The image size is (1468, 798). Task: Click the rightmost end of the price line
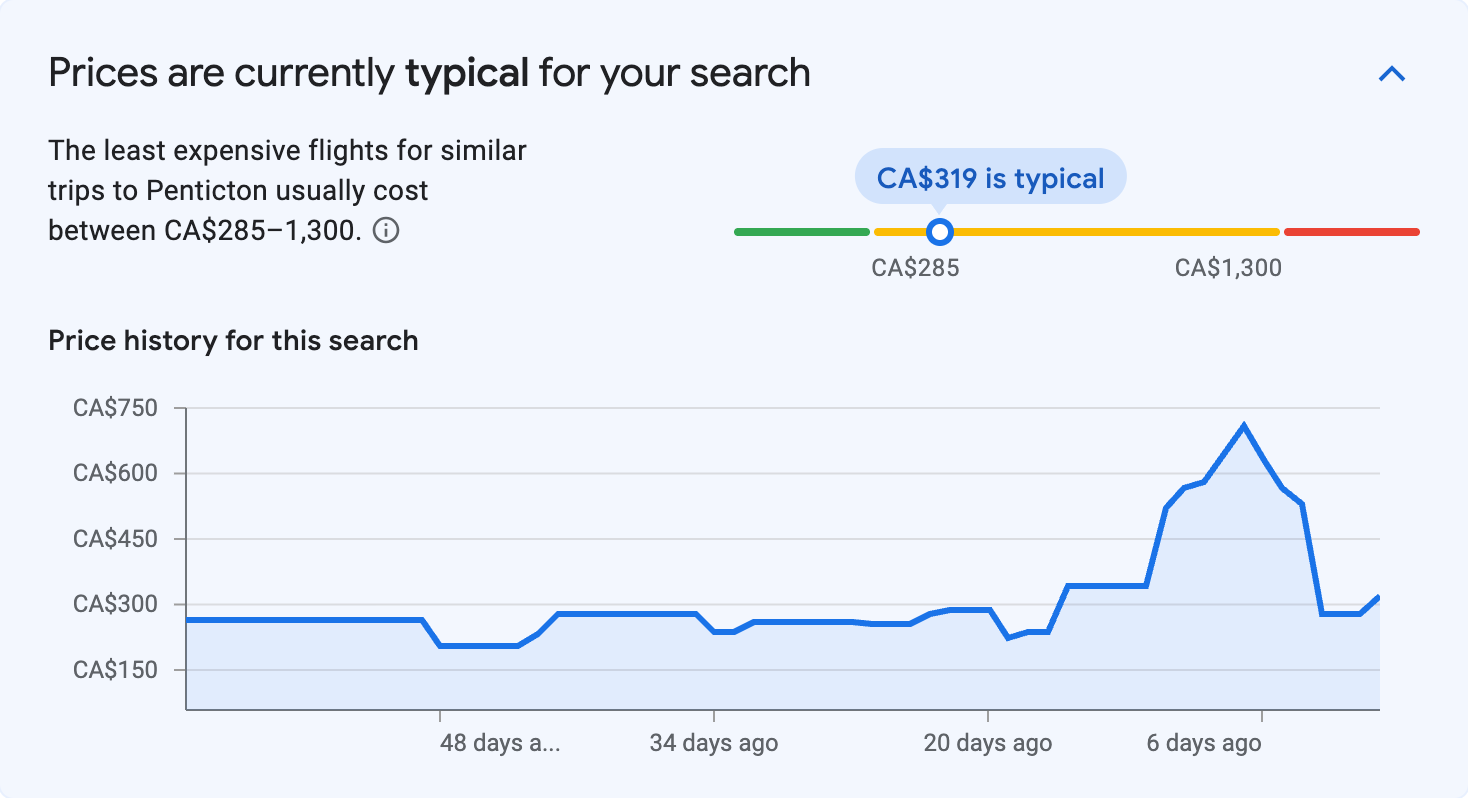(1378, 598)
